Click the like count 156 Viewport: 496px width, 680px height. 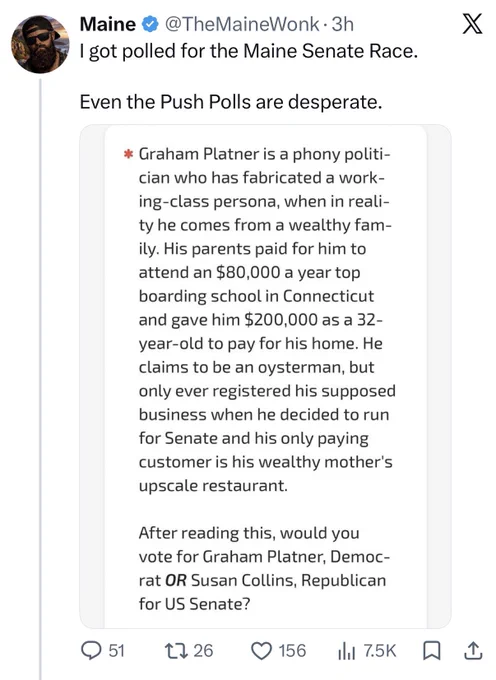[x=292, y=651]
